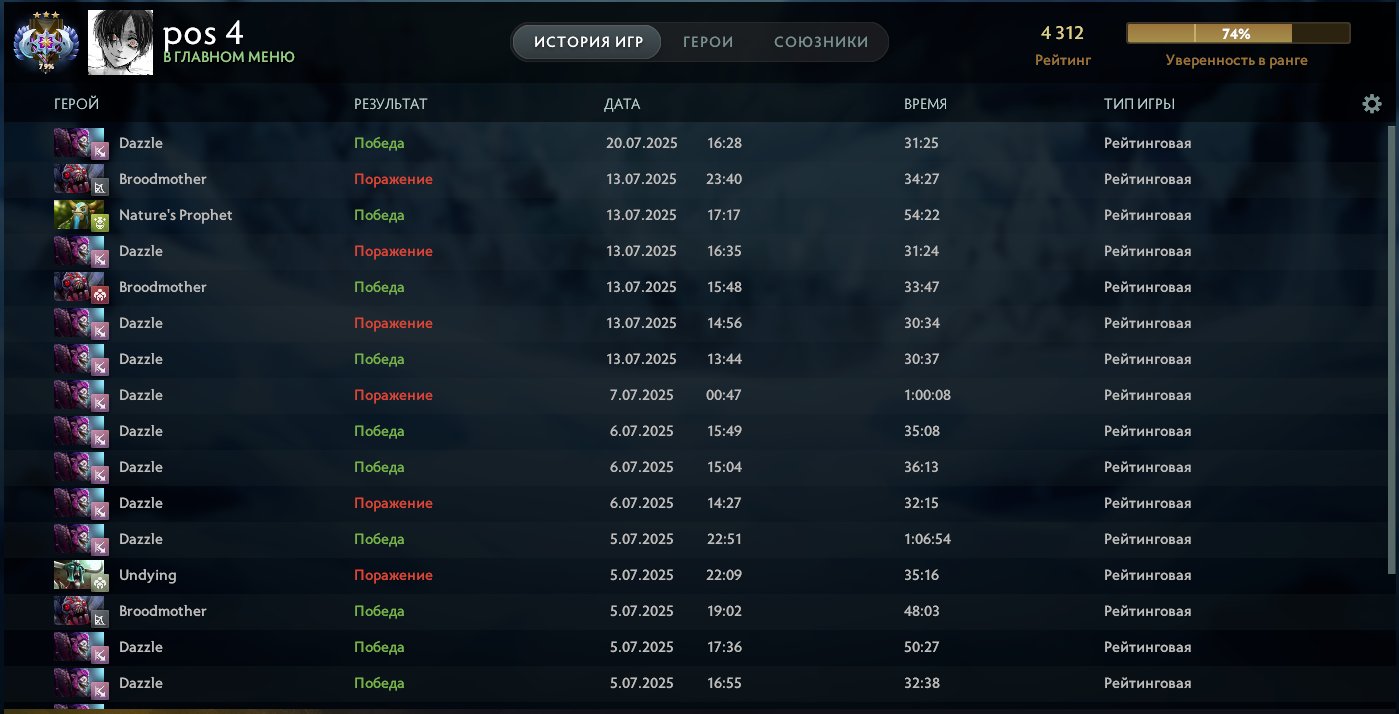Click the rank confidence 74% bar
Viewport: 1399px width, 714px height.
click(1236, 34)
